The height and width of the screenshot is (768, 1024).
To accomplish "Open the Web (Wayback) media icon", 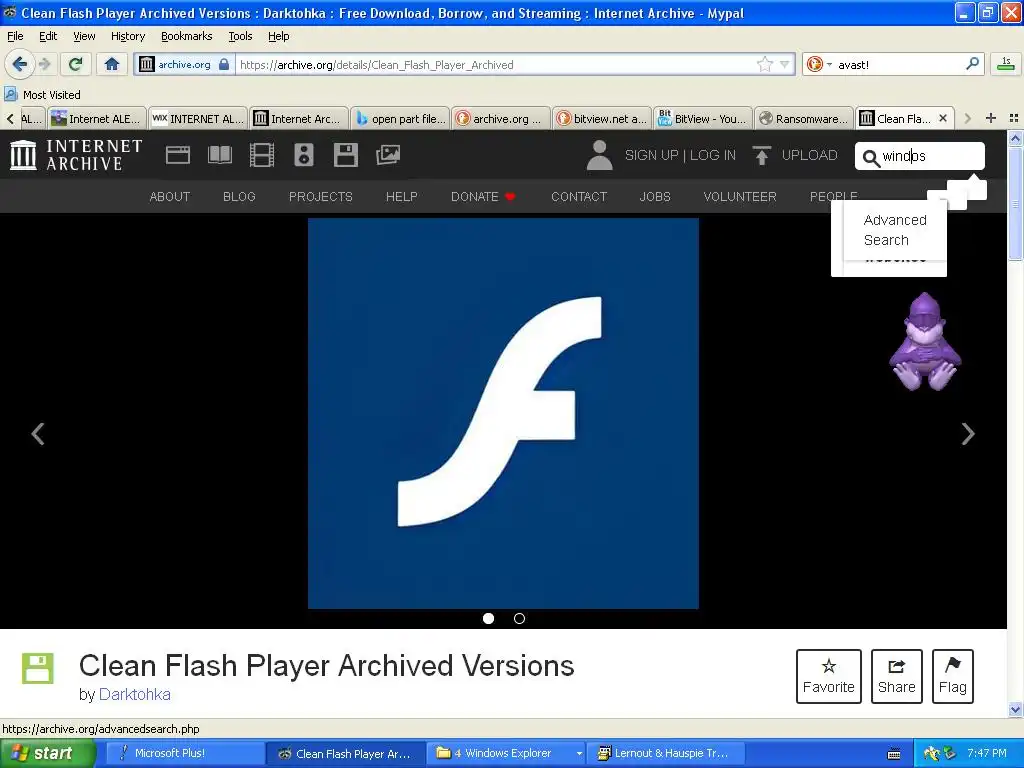I will (x=178, y=155).
